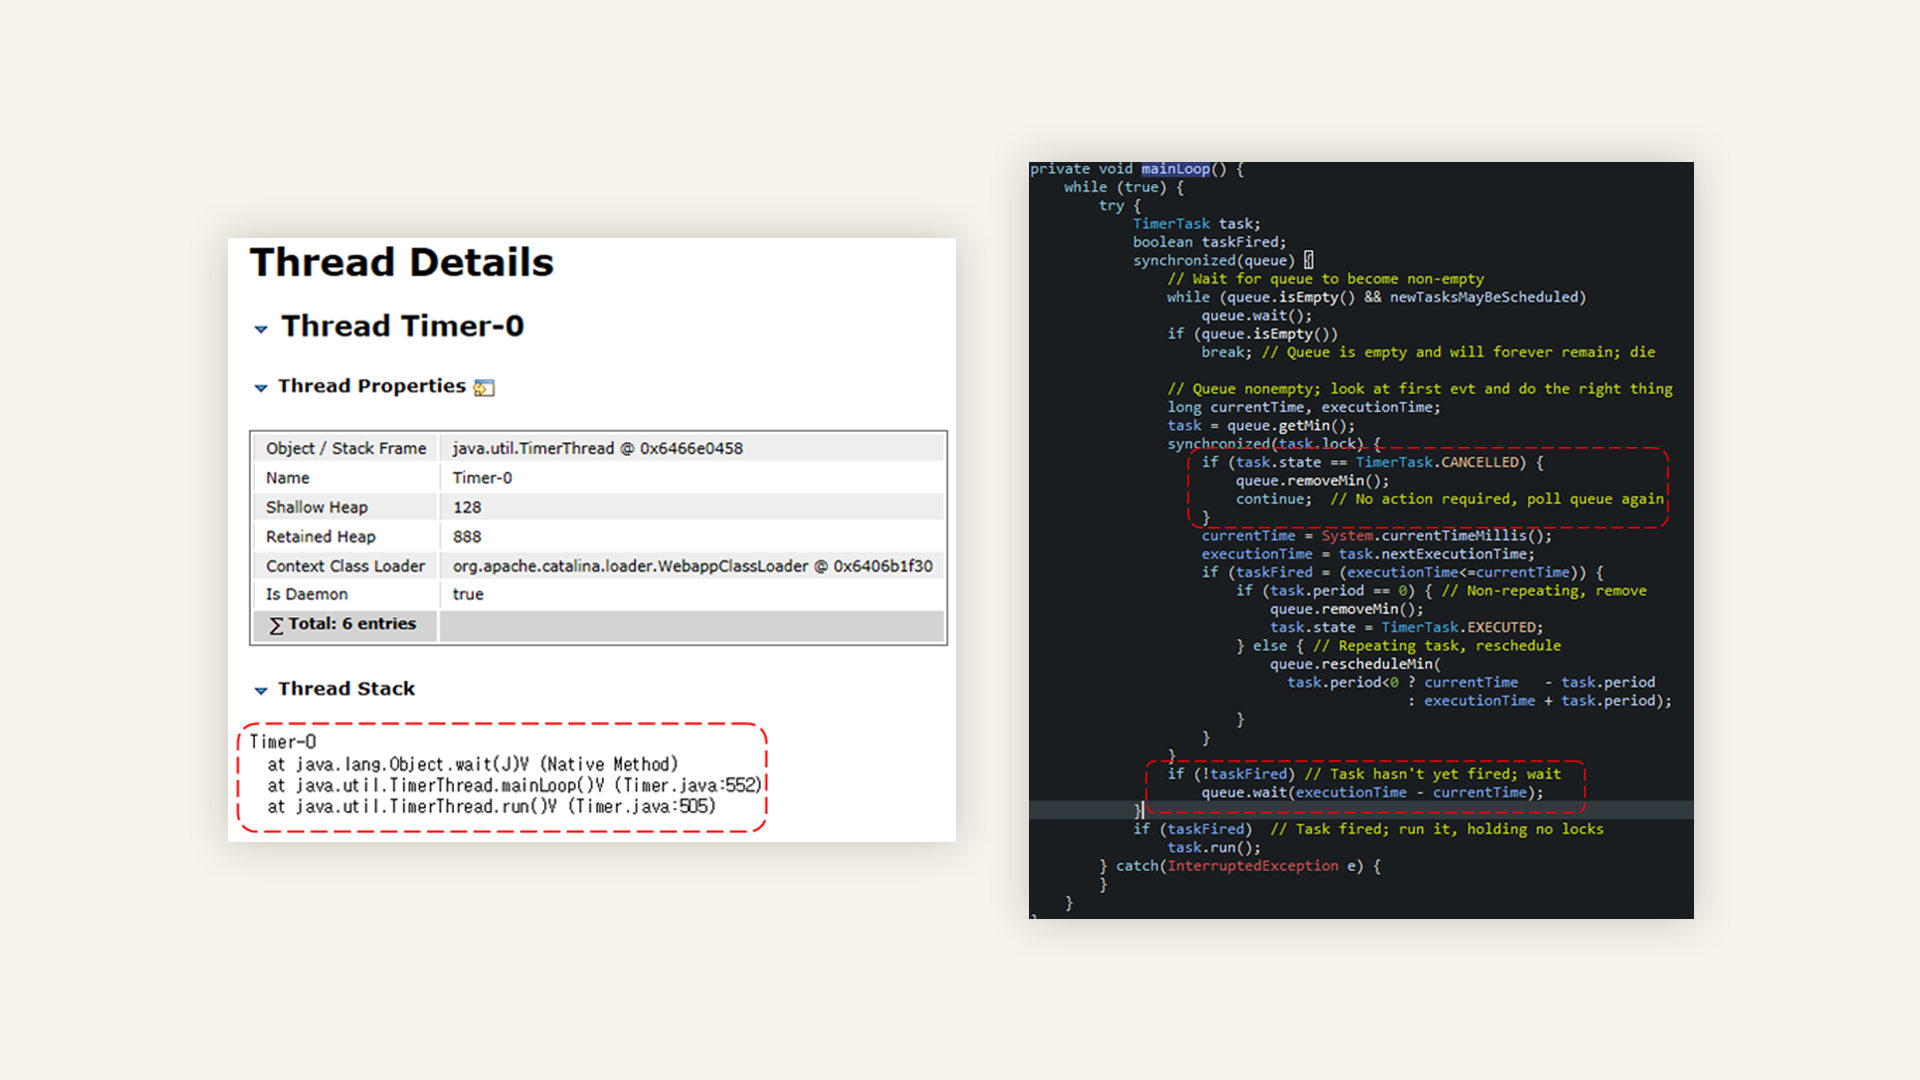Click the Object.wait Native Method stack line
1920x1080 pixels.
472,764
